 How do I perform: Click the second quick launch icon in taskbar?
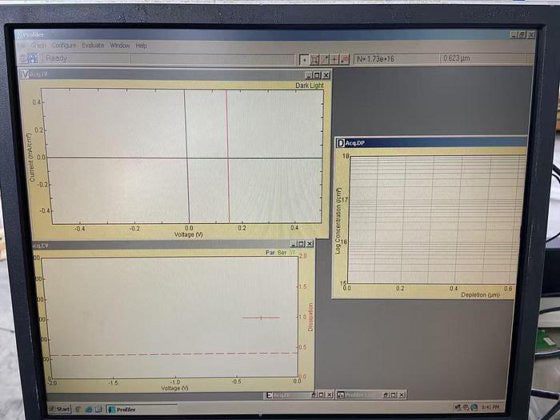pos(88,409)
